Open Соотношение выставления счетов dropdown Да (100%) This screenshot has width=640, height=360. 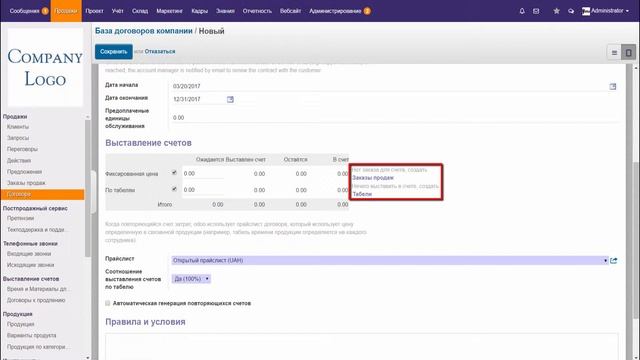[191, 279]
